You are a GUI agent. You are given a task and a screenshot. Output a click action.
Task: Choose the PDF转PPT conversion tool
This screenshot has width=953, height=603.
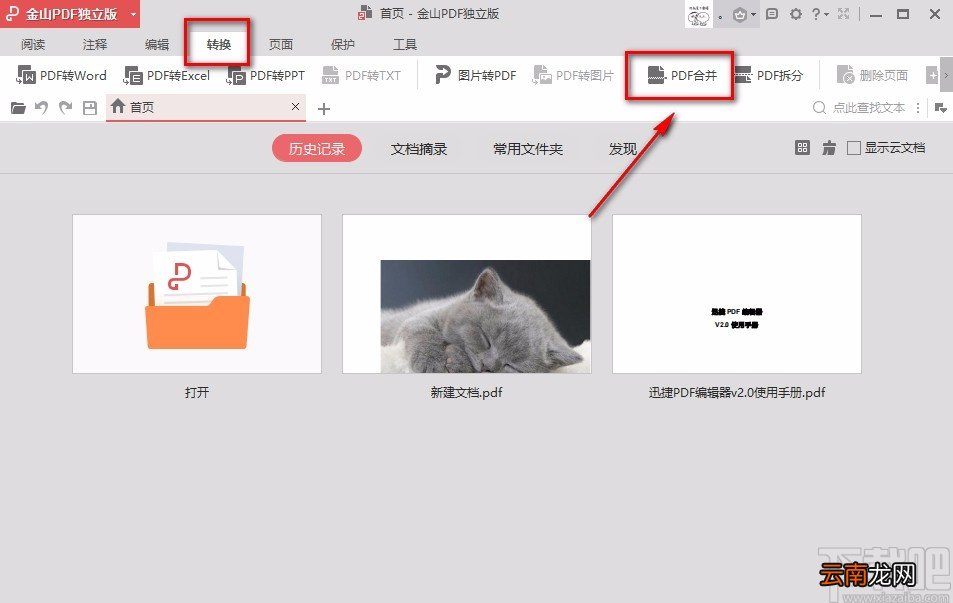point(265,75)
